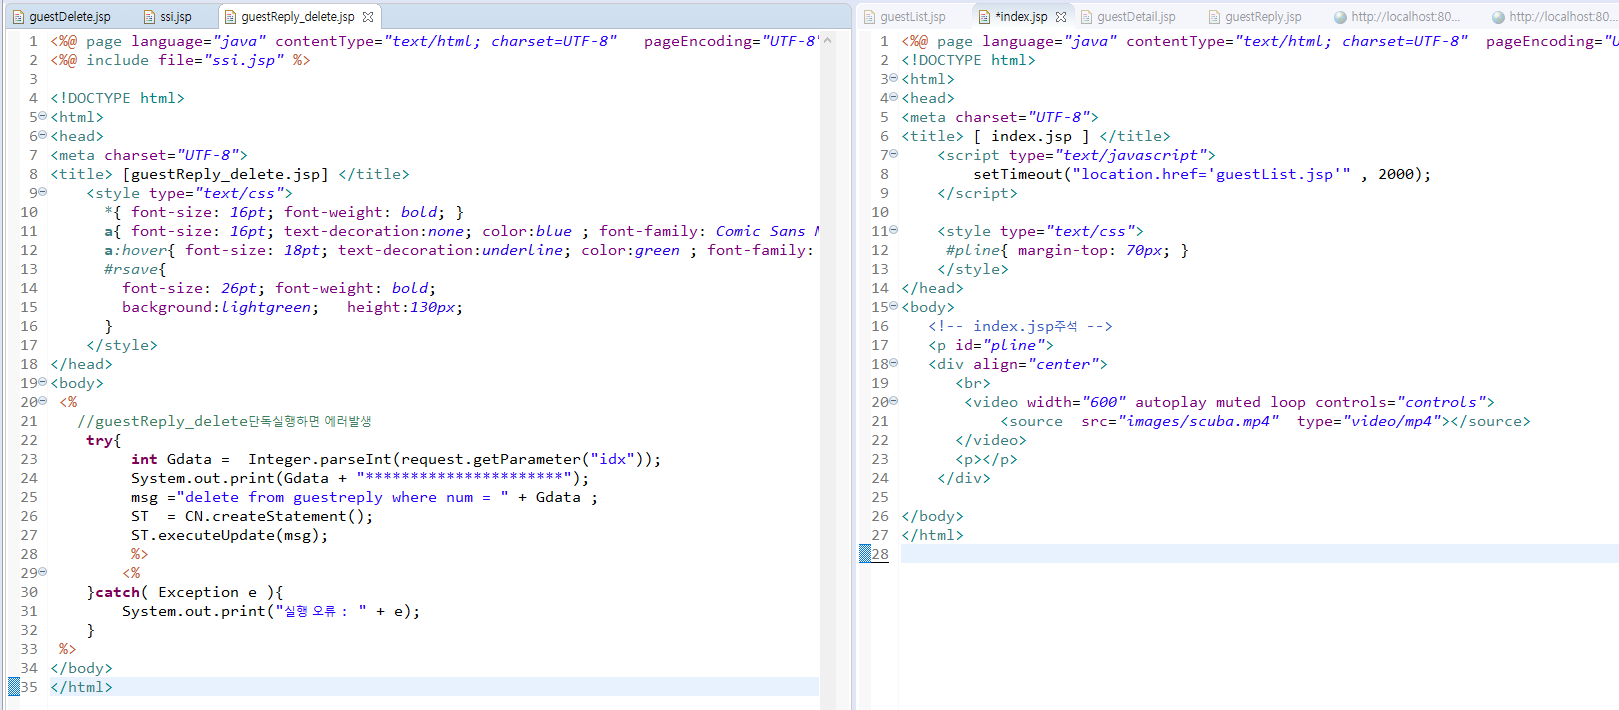Click '#rsave{' selector line
Image resolution: width=1619 pixels, height=710 pixels.
135,269
